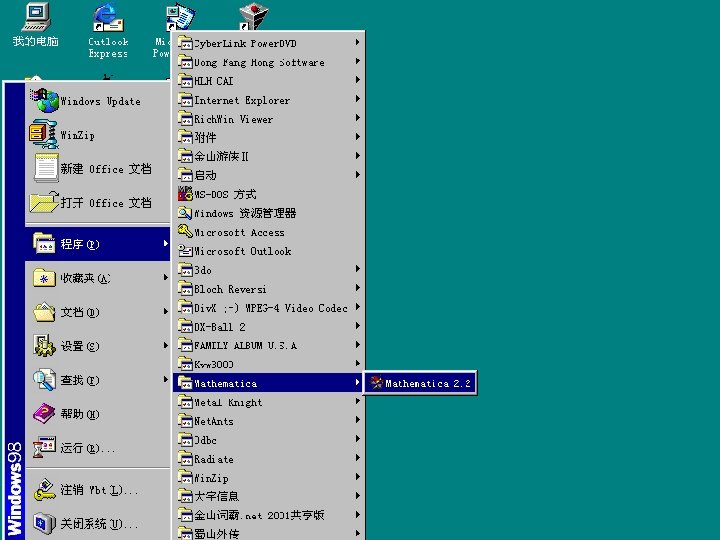
Task: Open the Radiate program group
Action: pos(269,459)
